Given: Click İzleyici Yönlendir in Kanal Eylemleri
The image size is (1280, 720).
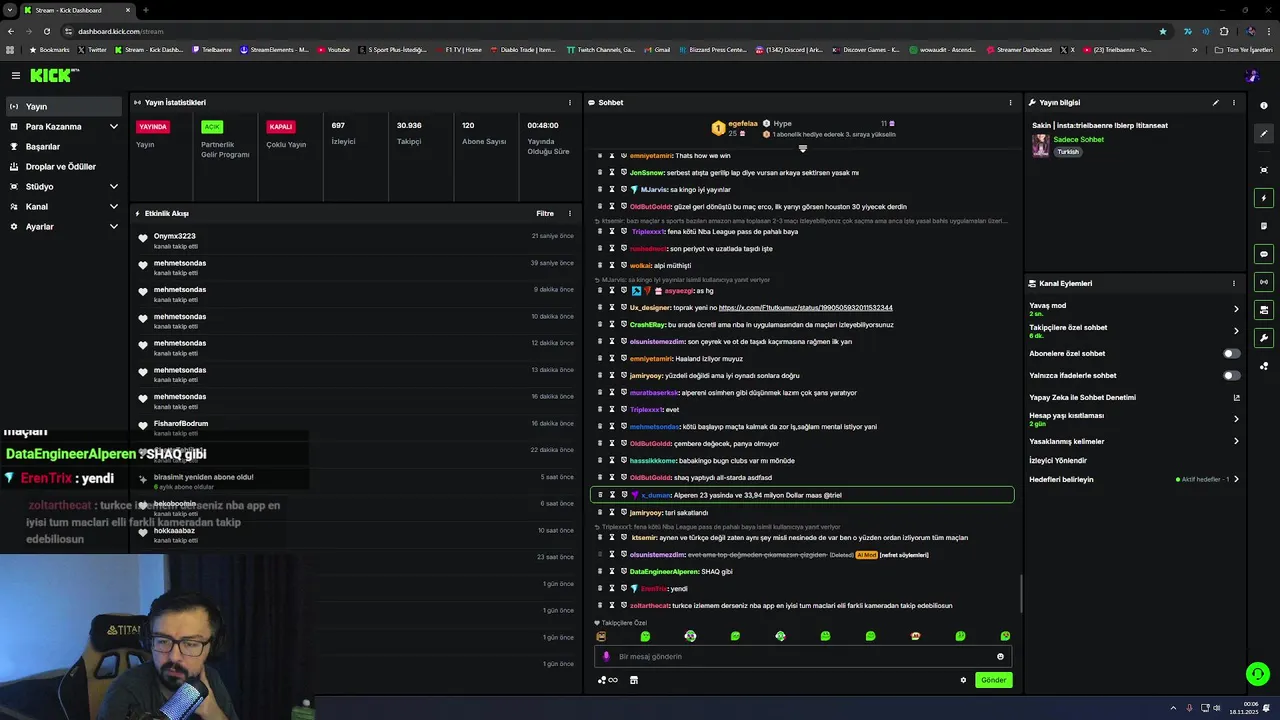Looking at the screenshot, I should [x=1058, y=461].
